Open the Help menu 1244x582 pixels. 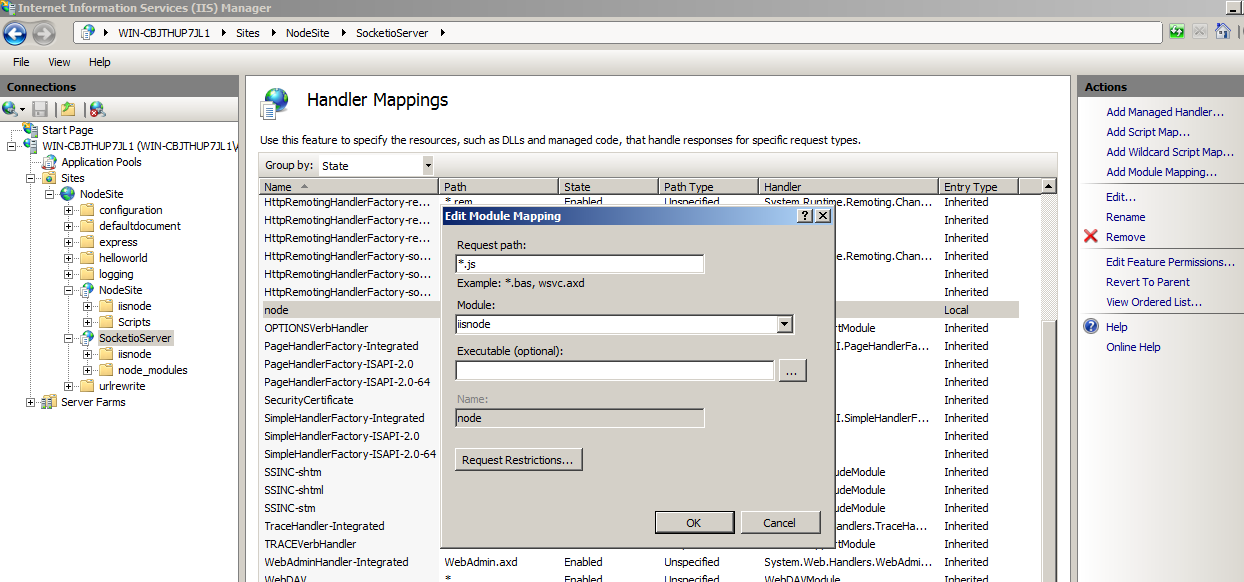[100, 62]
